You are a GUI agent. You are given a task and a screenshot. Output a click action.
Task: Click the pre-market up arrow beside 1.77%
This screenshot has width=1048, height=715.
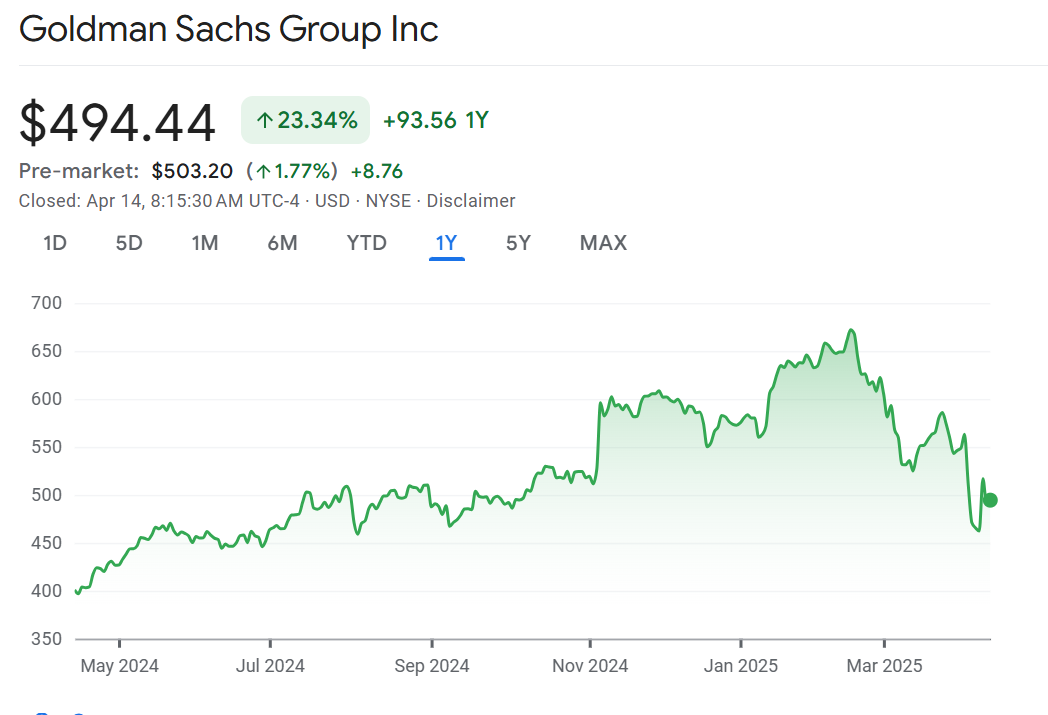pyautogui.click(x=263, y=171)
